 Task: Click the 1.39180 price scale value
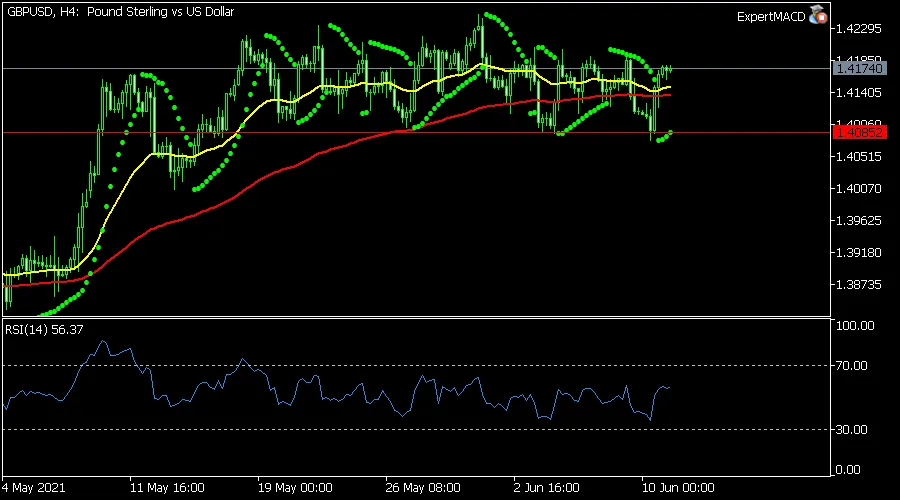click(859, 253)
